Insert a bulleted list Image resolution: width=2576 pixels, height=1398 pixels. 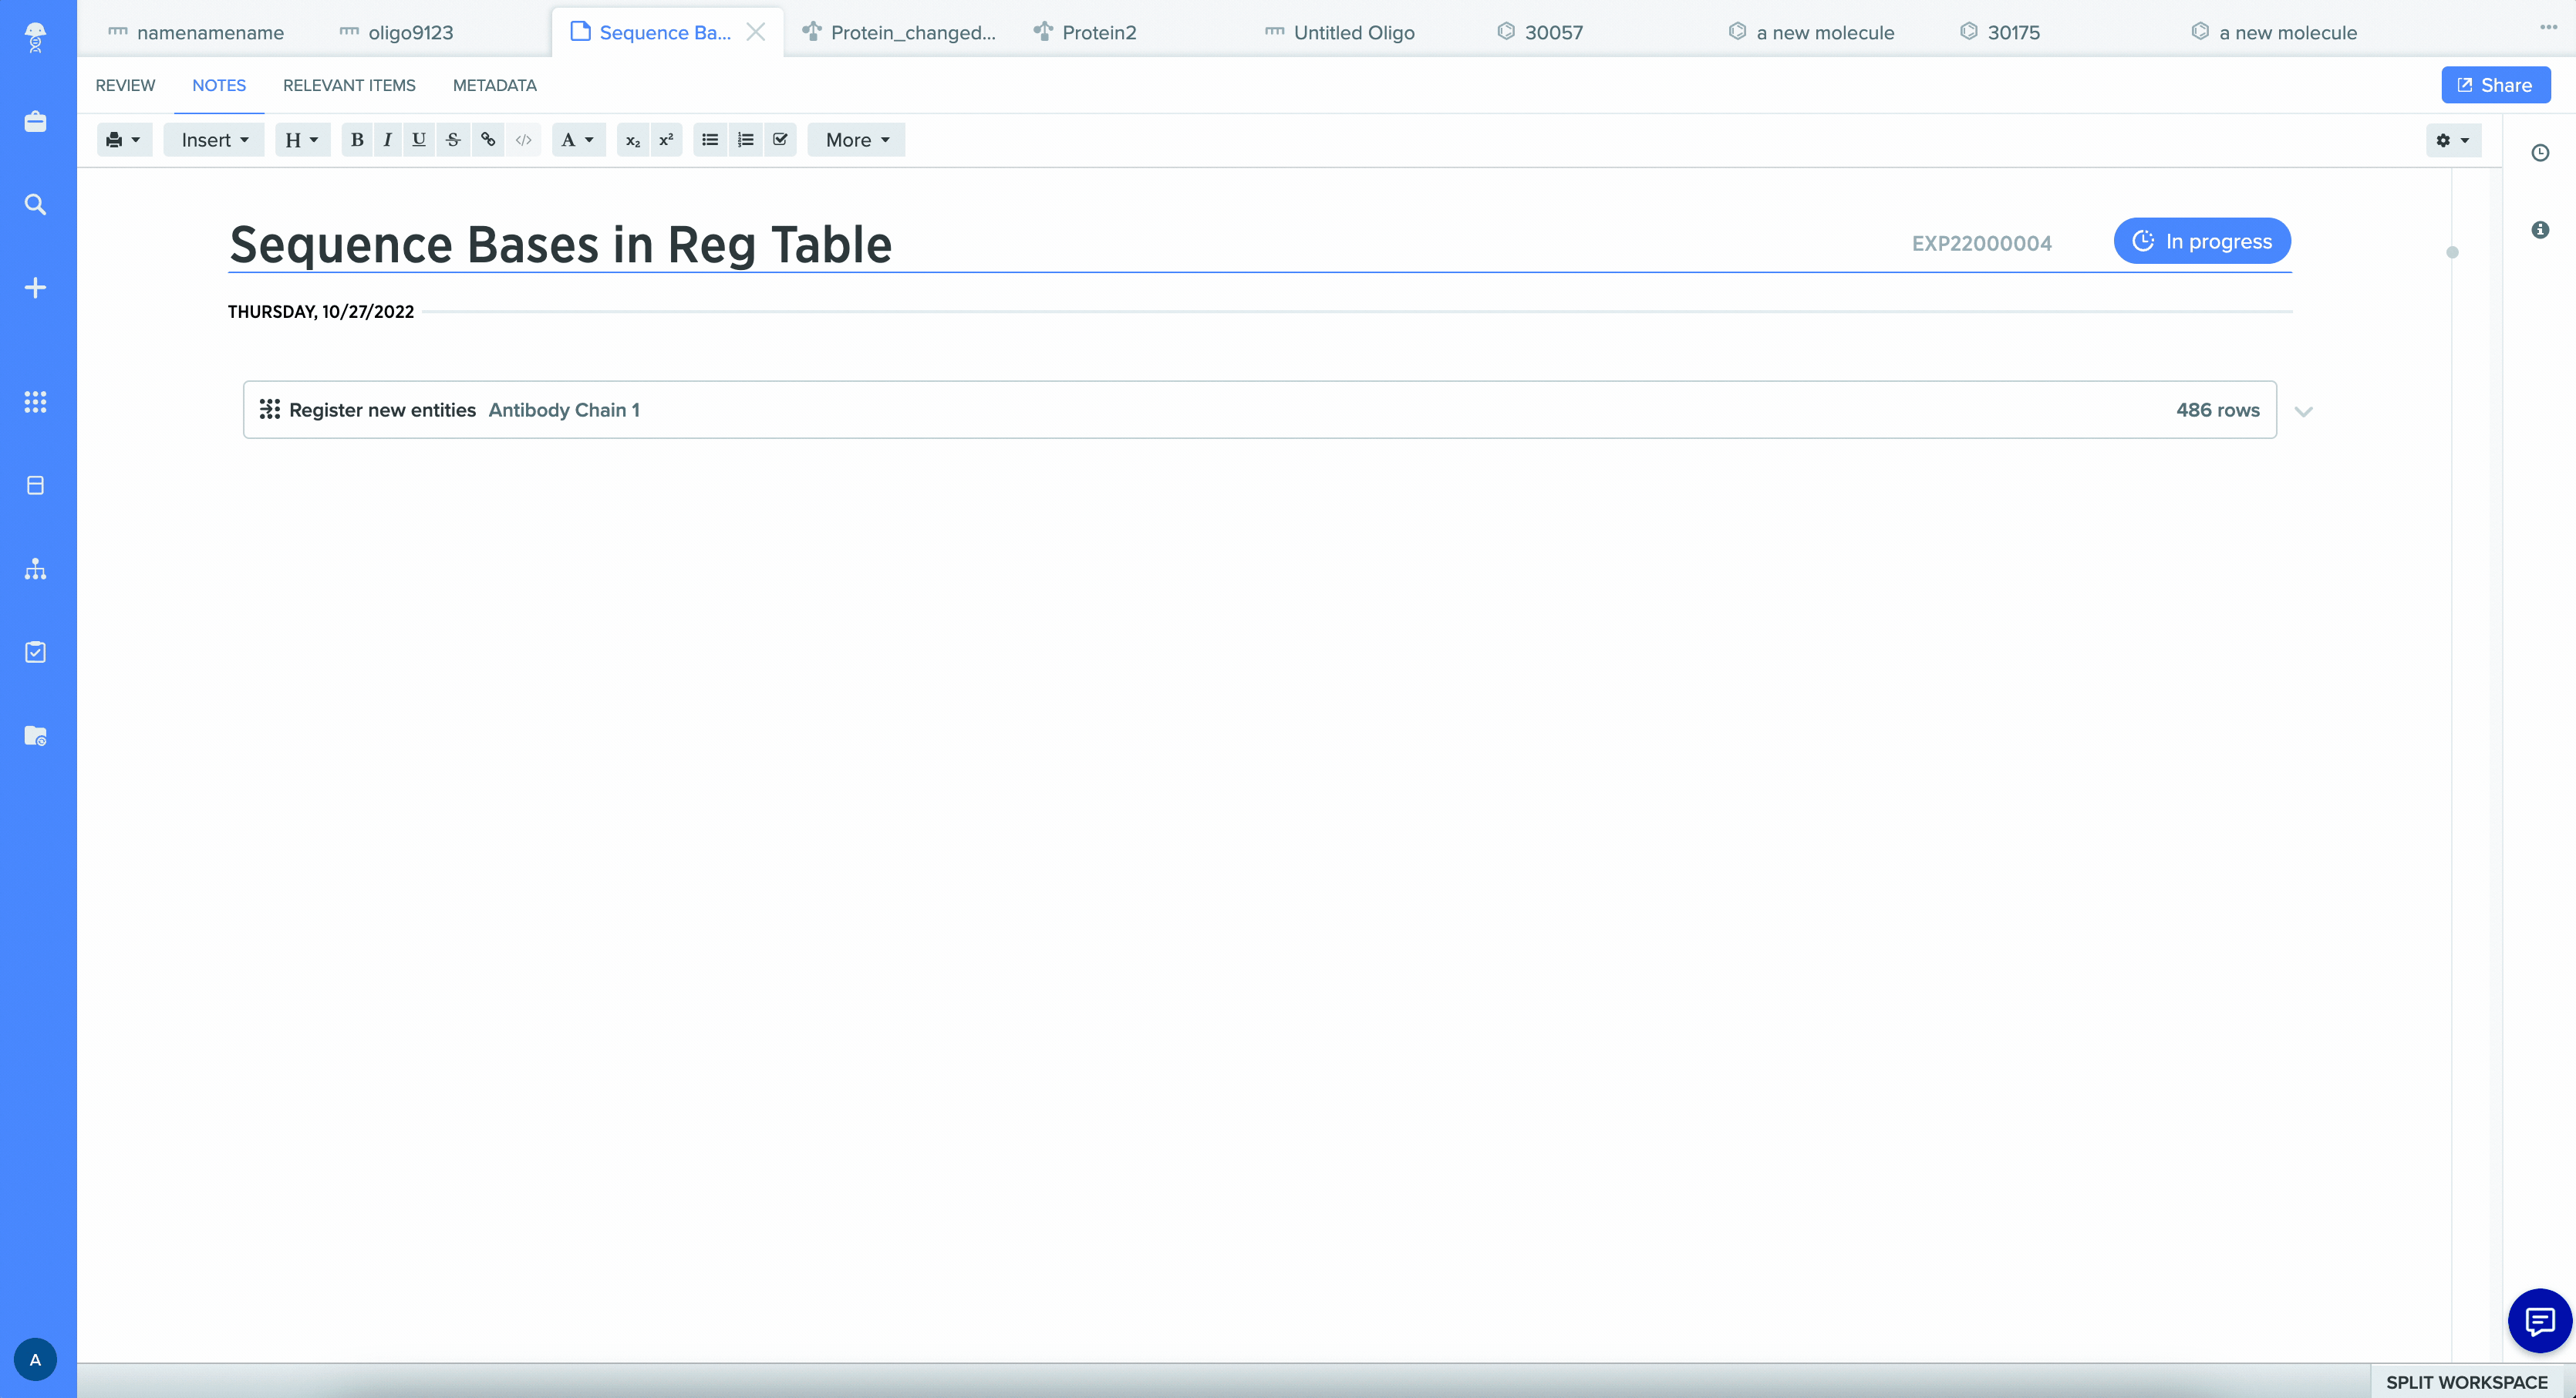coord(710,140)
